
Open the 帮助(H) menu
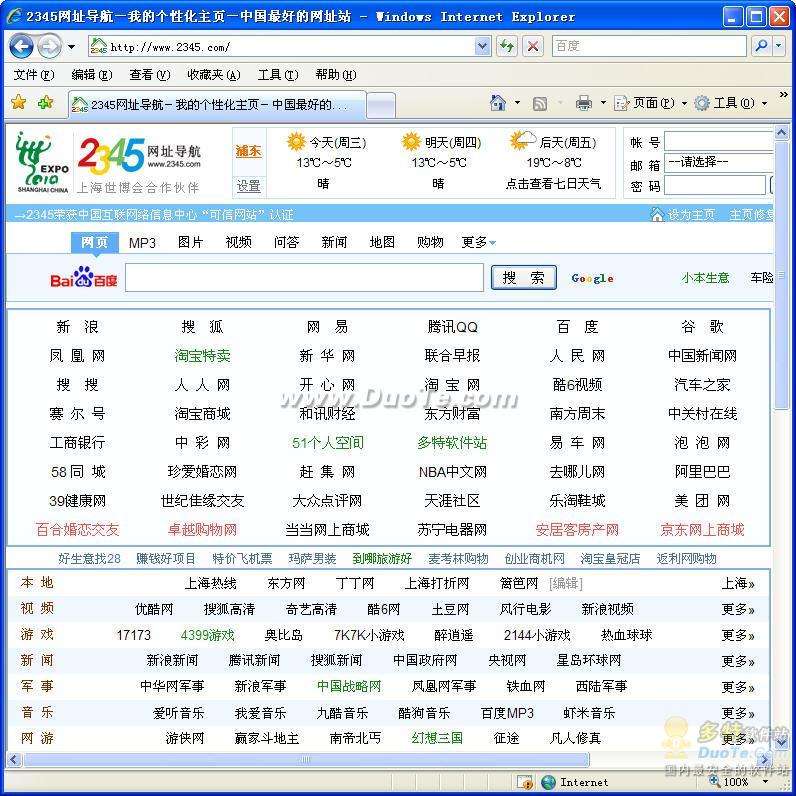pos(336,75)
